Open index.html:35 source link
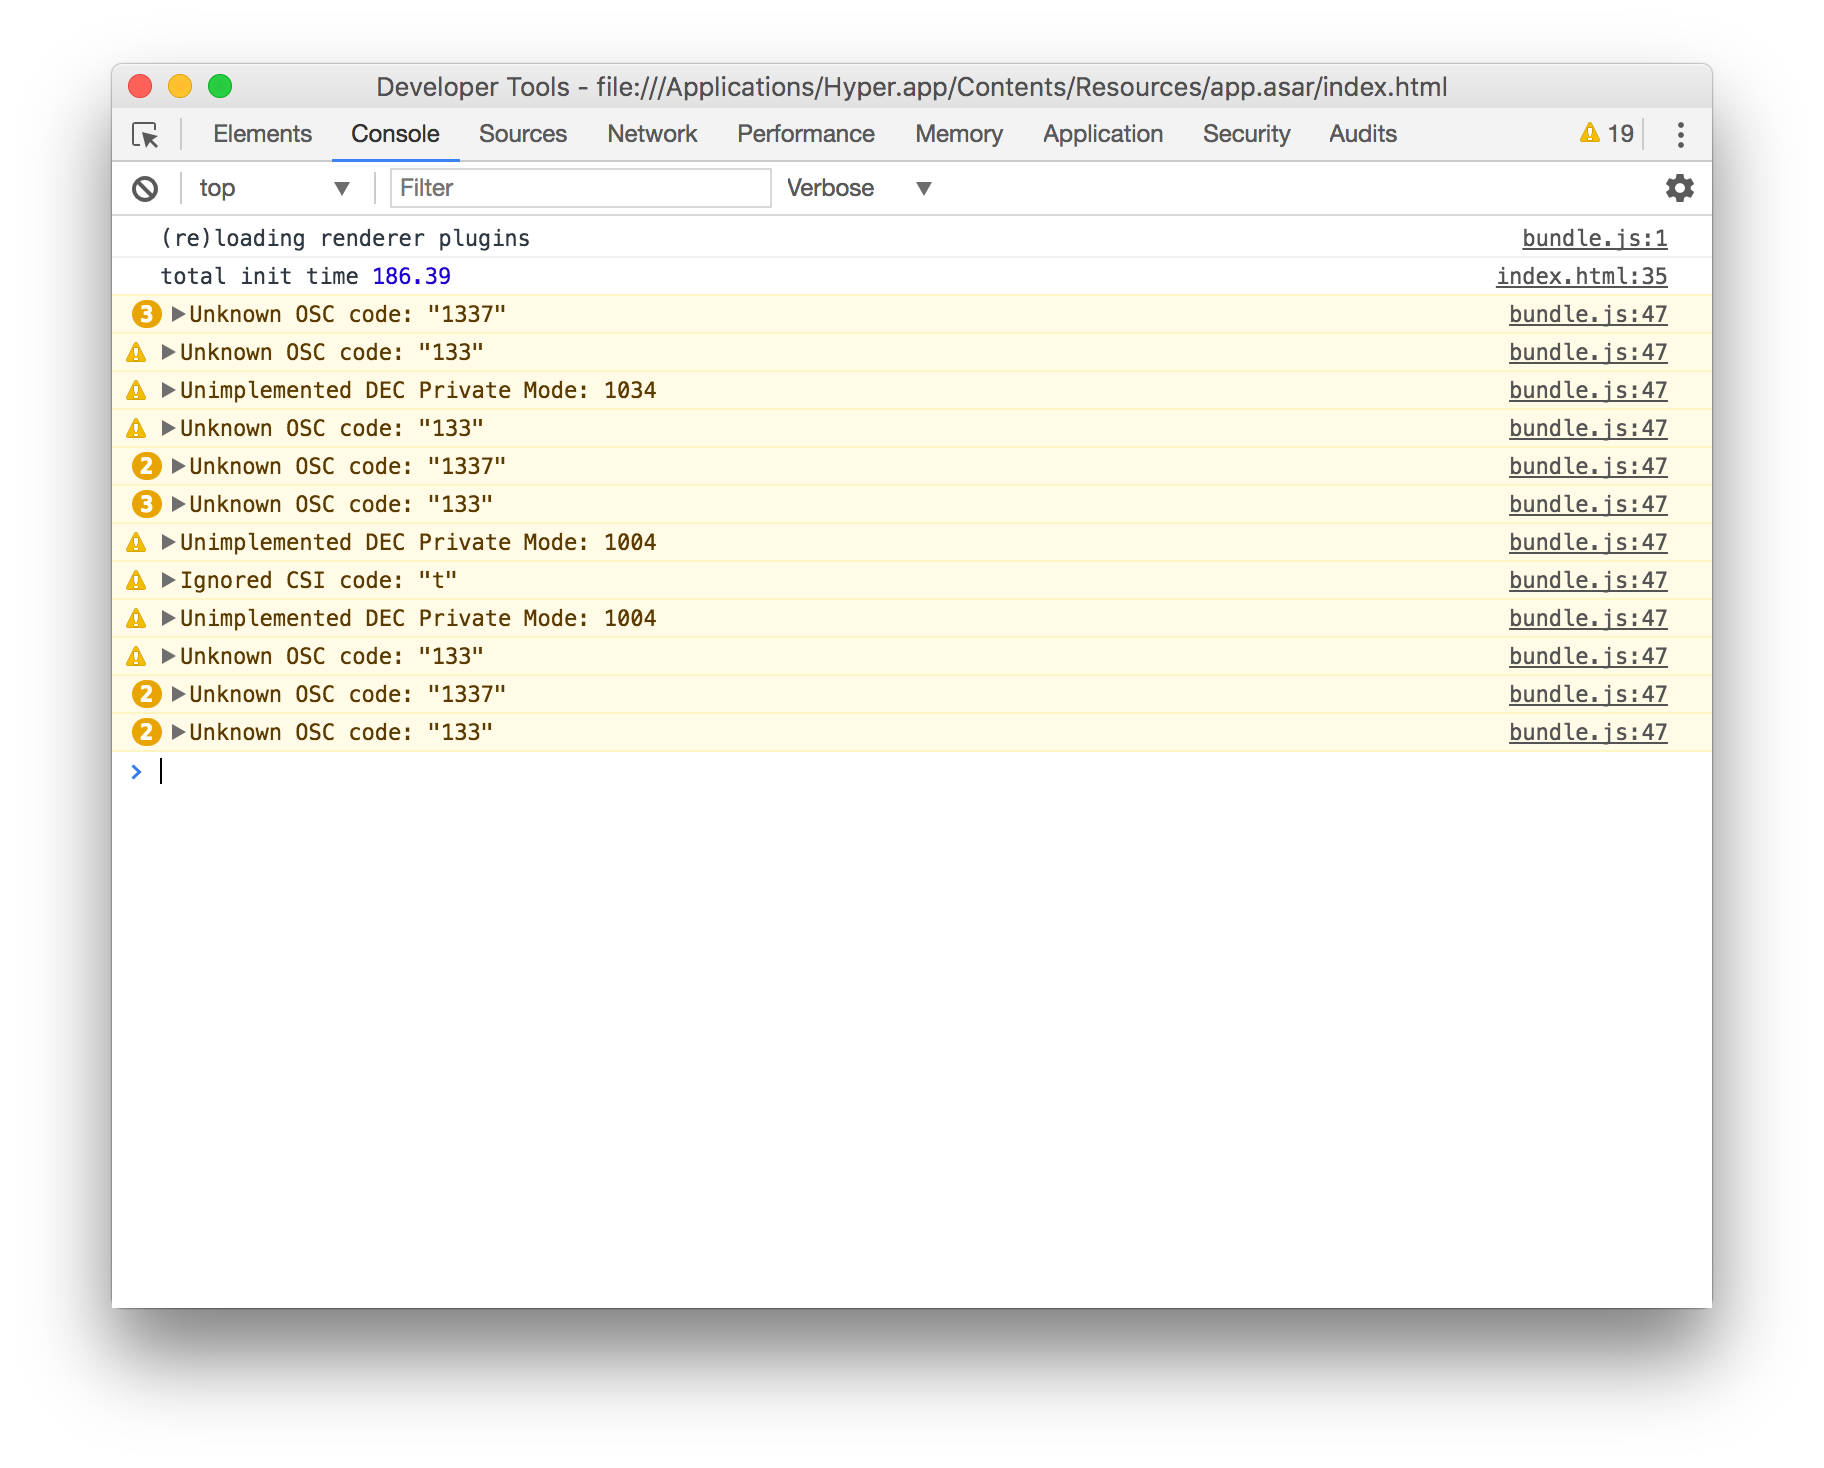The image size is (1824, 1468). coord(1581,275)
